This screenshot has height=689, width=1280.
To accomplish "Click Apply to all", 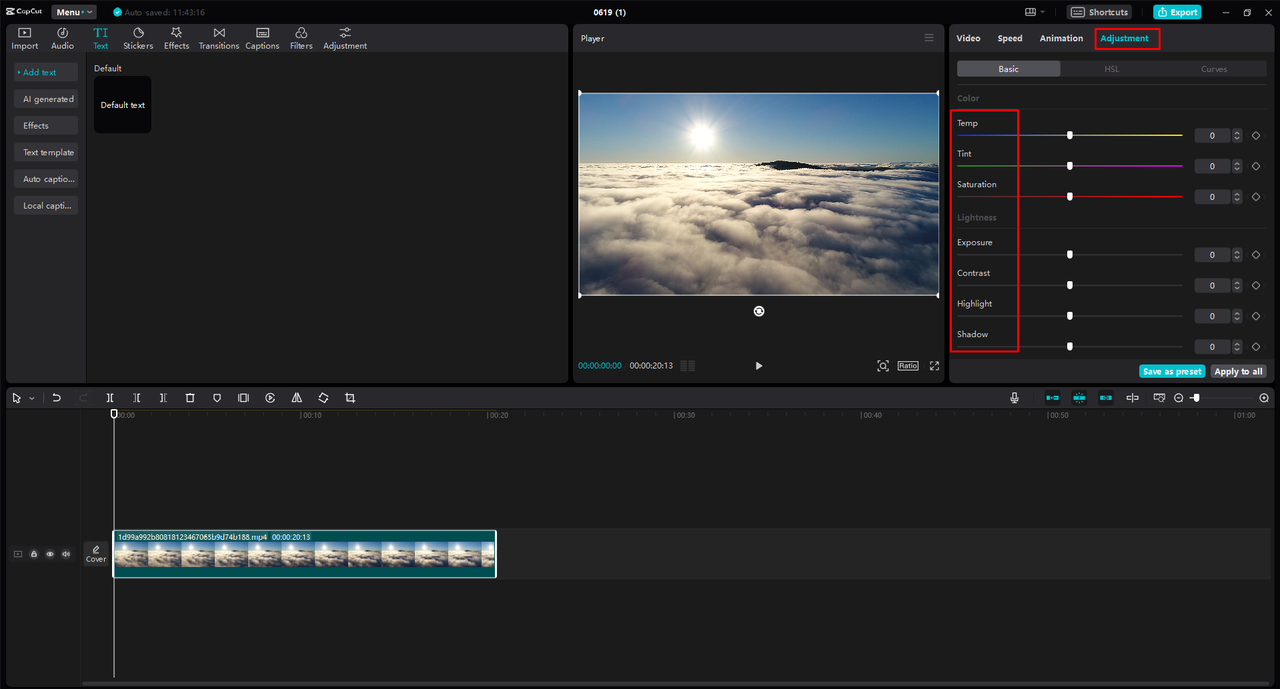I will [x=1238, y=371].
